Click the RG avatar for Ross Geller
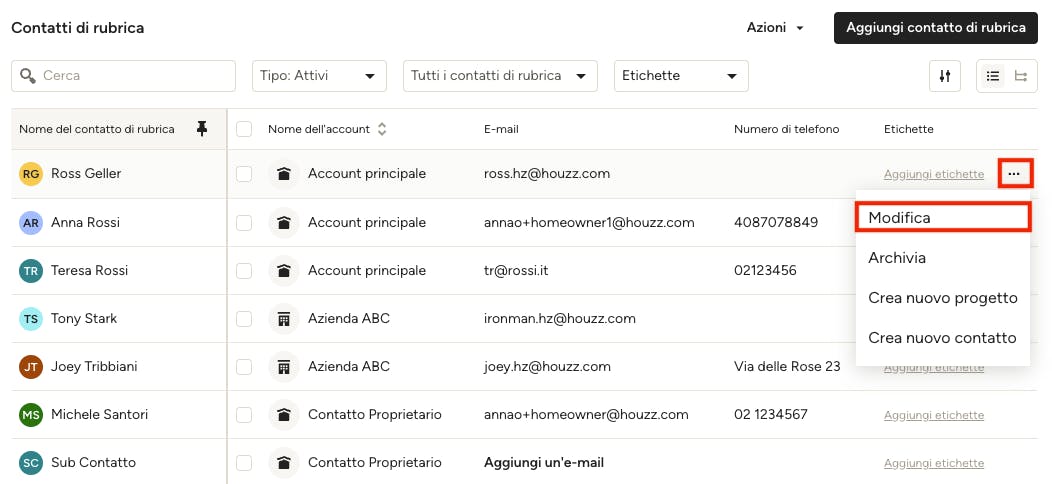Viewport: 1052px width, 484px height. coord(31,174)
